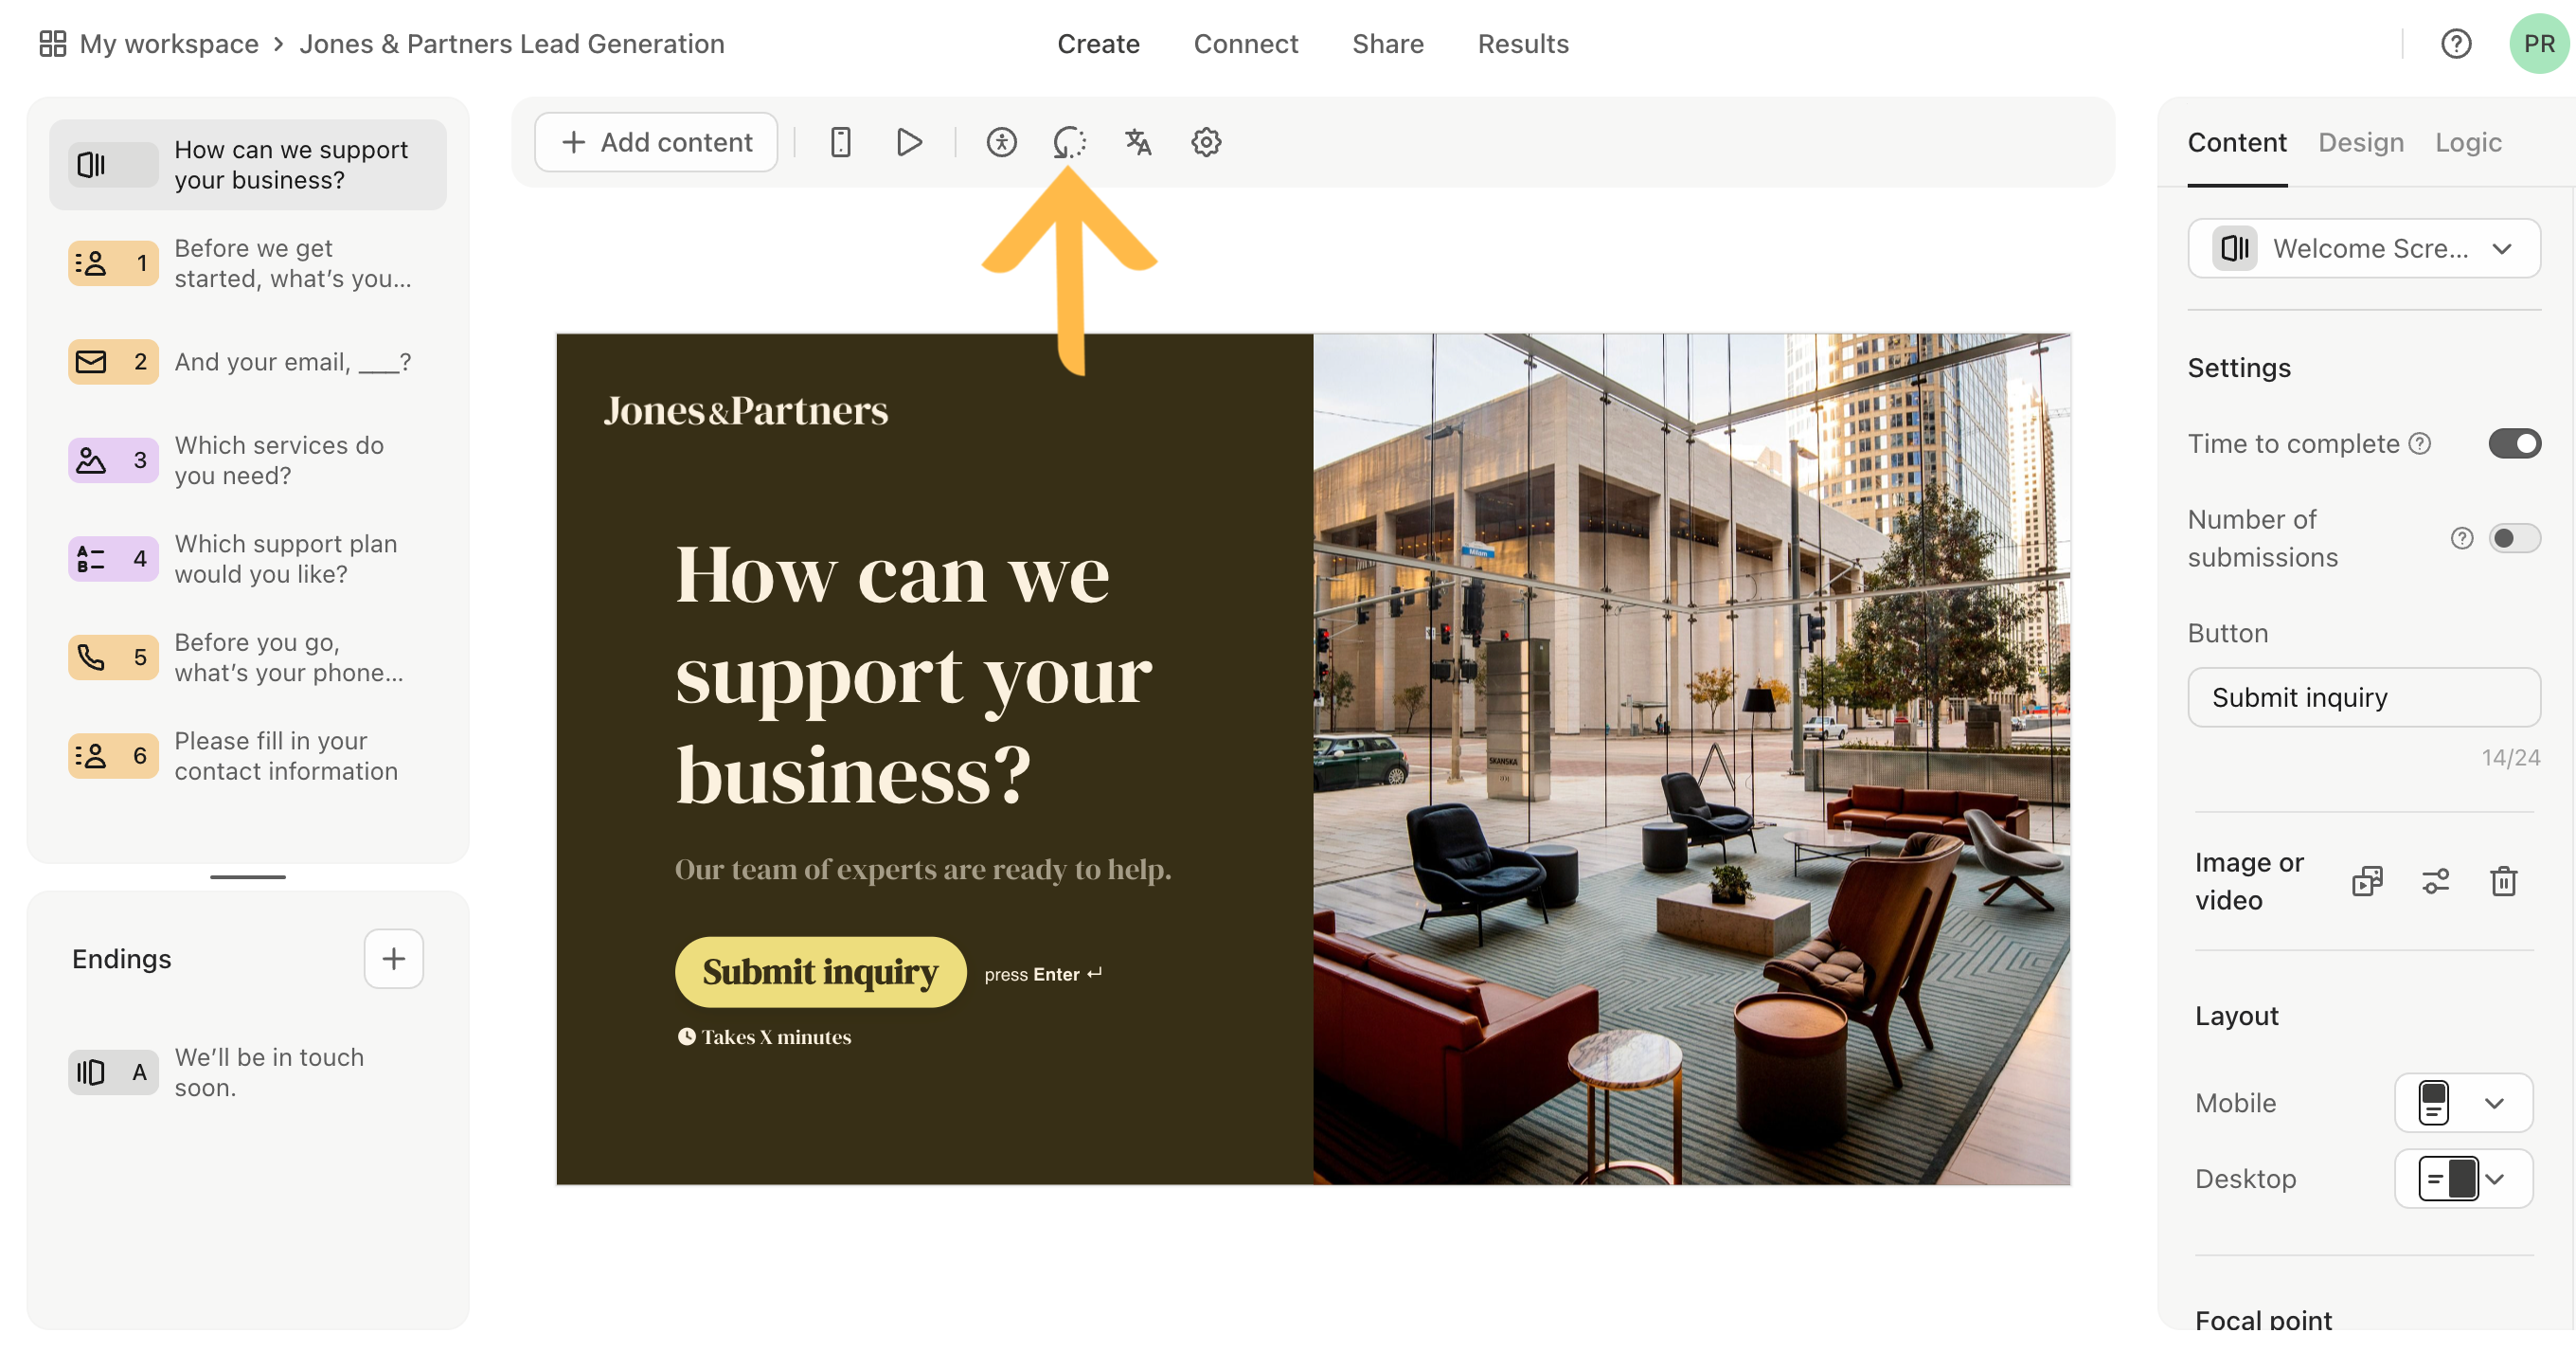The height and width of the screenshot is (1351, 2576).
Task: Replace the image or video media
Action: coord(2367,881)
